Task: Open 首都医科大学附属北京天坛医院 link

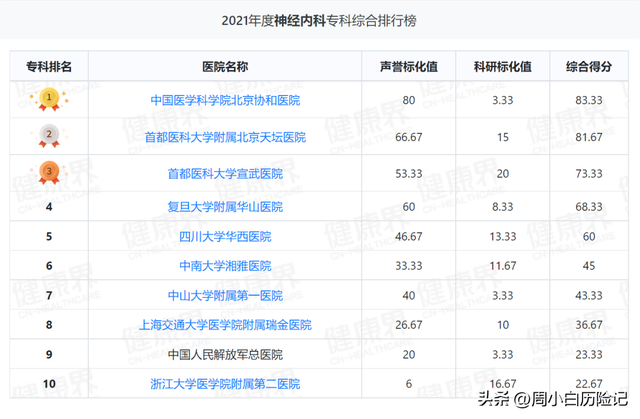Action: pos(225,137)
